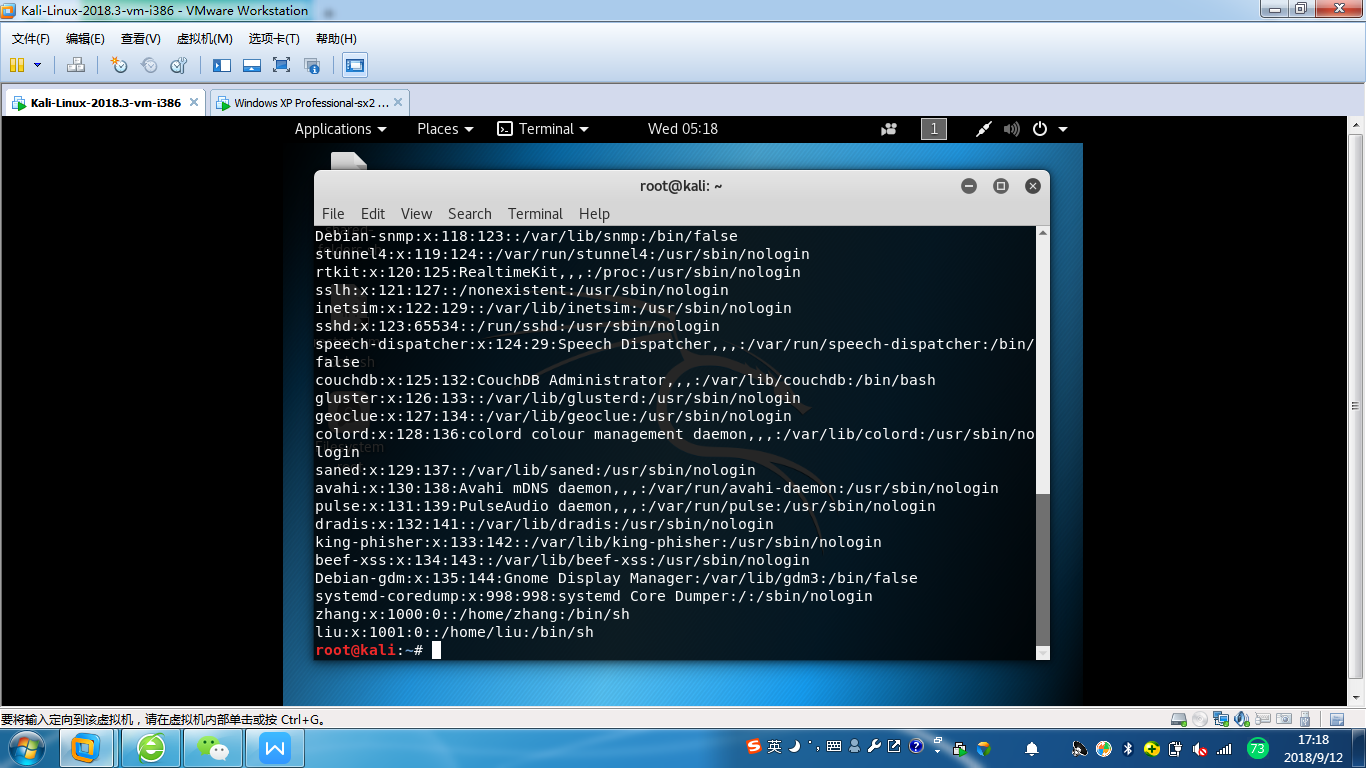Screen dimensions: 1366x768
Task: Open the 编辑(E) menu
Action: tap(85, 39)
